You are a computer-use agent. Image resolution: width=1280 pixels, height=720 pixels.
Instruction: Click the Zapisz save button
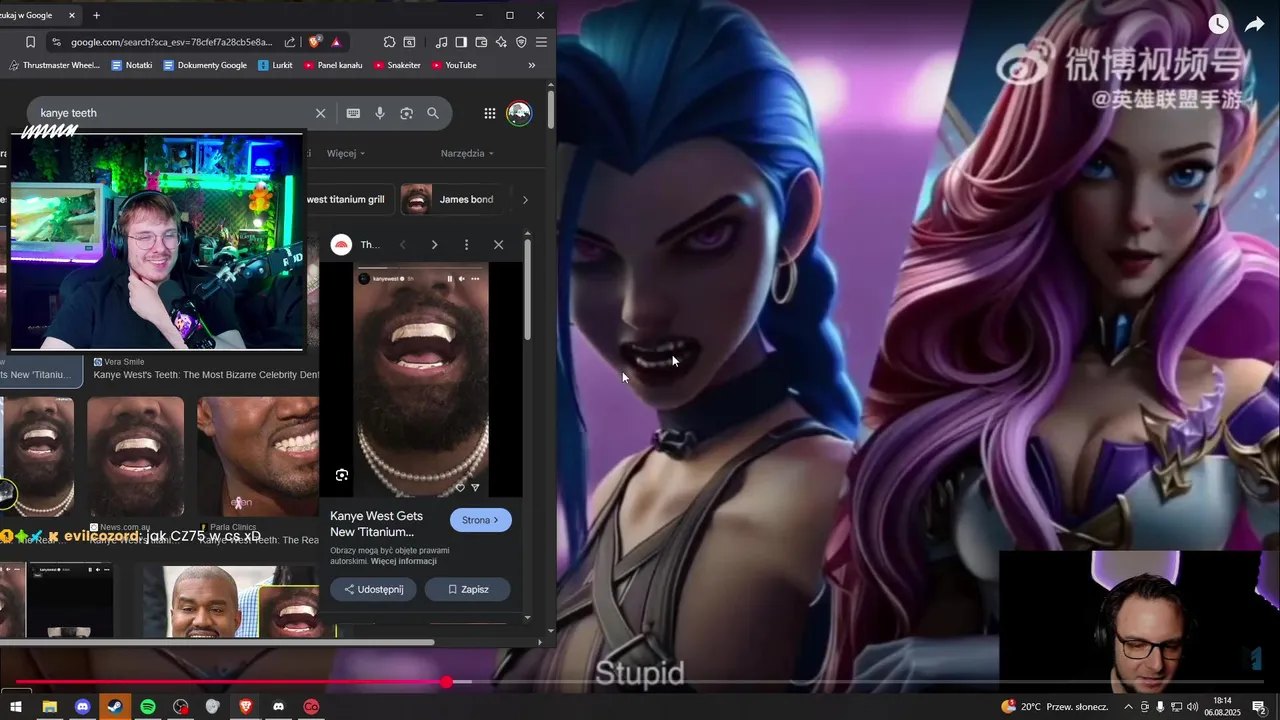point(467,589)
